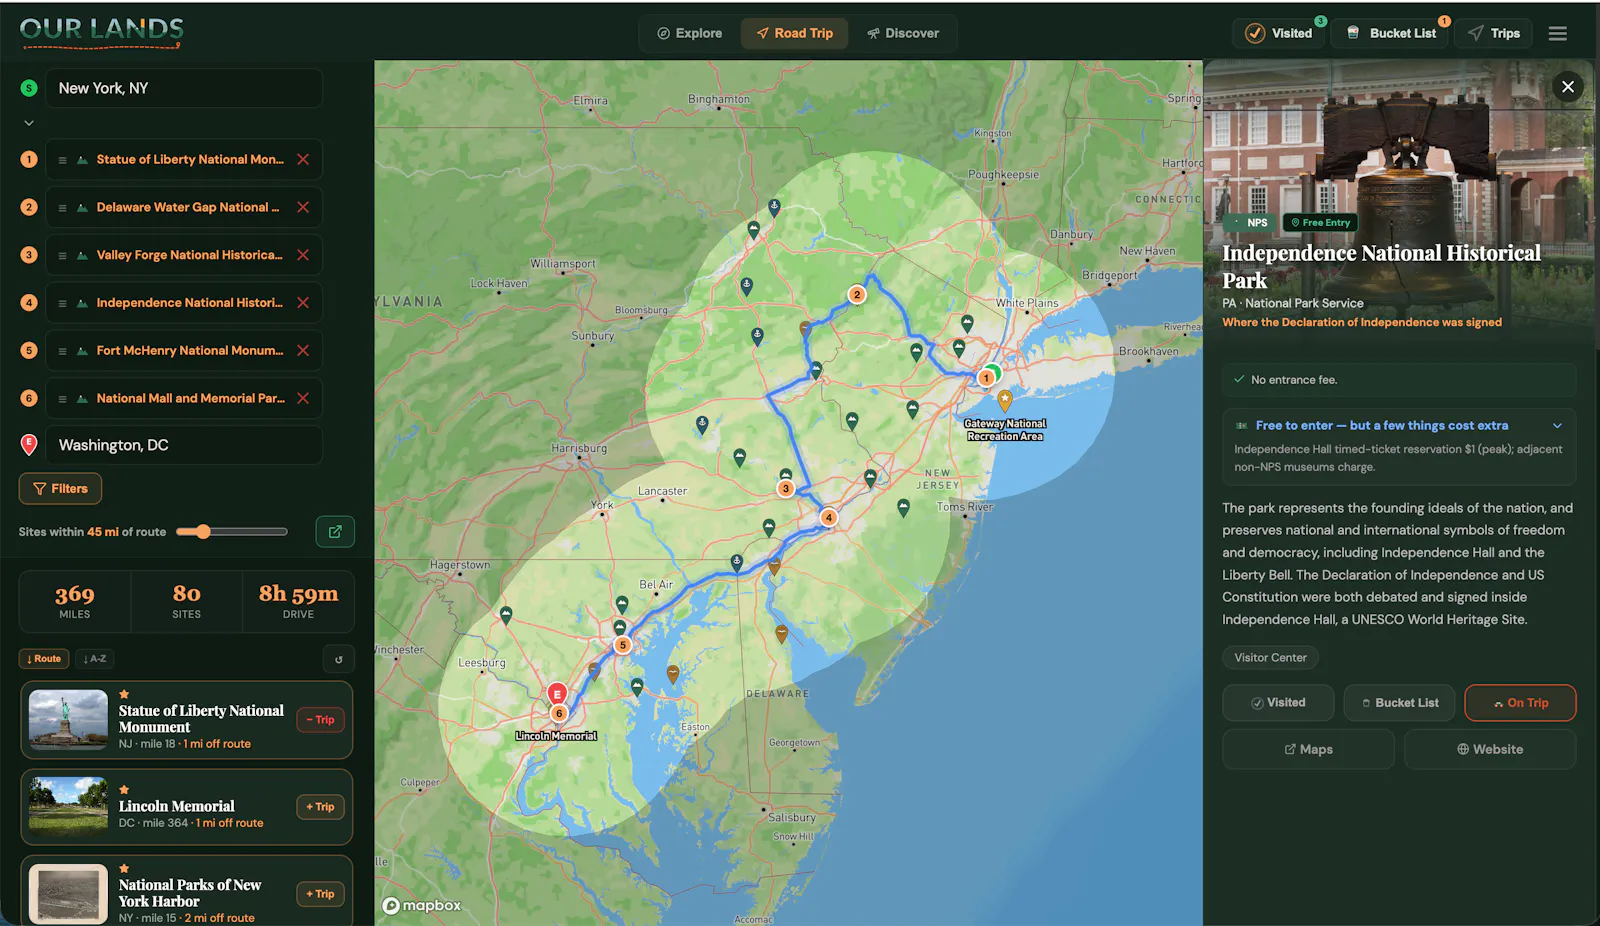The height and width of the screenshot is (926, 1600).
Task: Grab drag handle of Statue of Liberty stop
Action: 62,160
